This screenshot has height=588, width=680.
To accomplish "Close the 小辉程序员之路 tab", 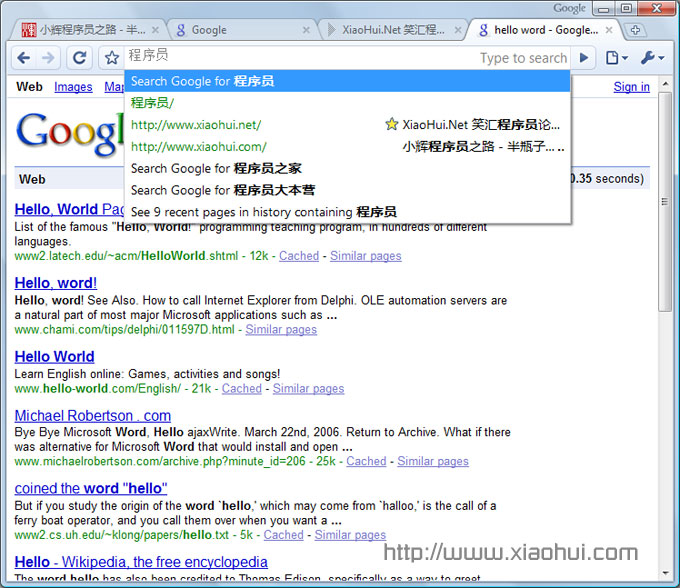I will pyautogui.click(x=155, y=30).
